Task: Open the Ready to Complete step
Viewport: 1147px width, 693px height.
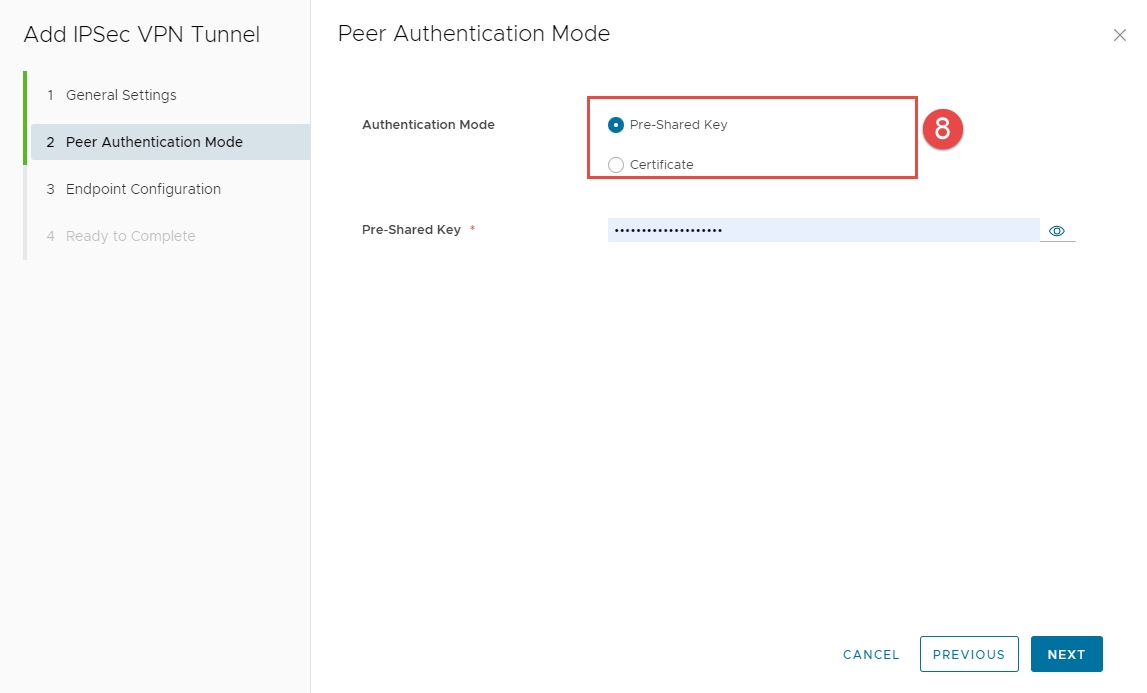Action: 130,236
